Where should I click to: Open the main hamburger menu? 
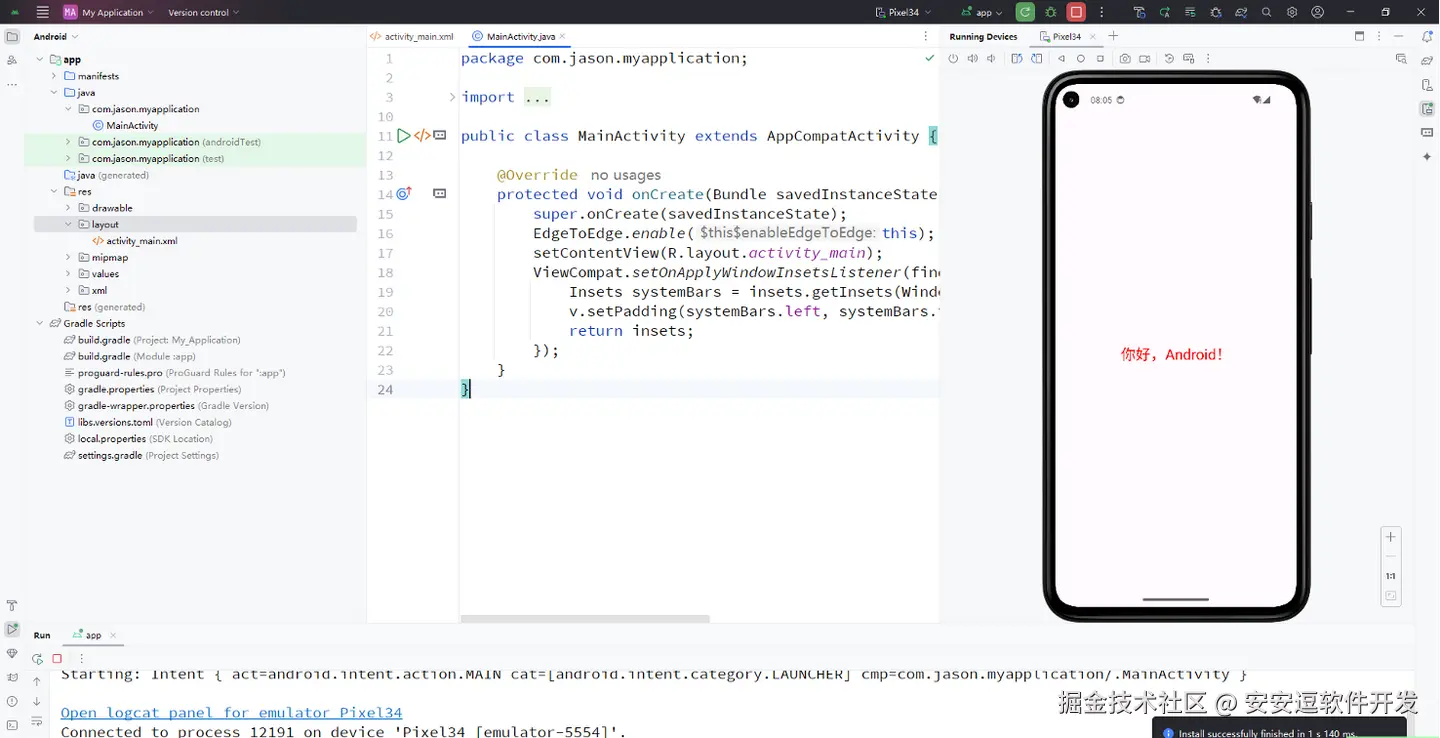point(42,12)
